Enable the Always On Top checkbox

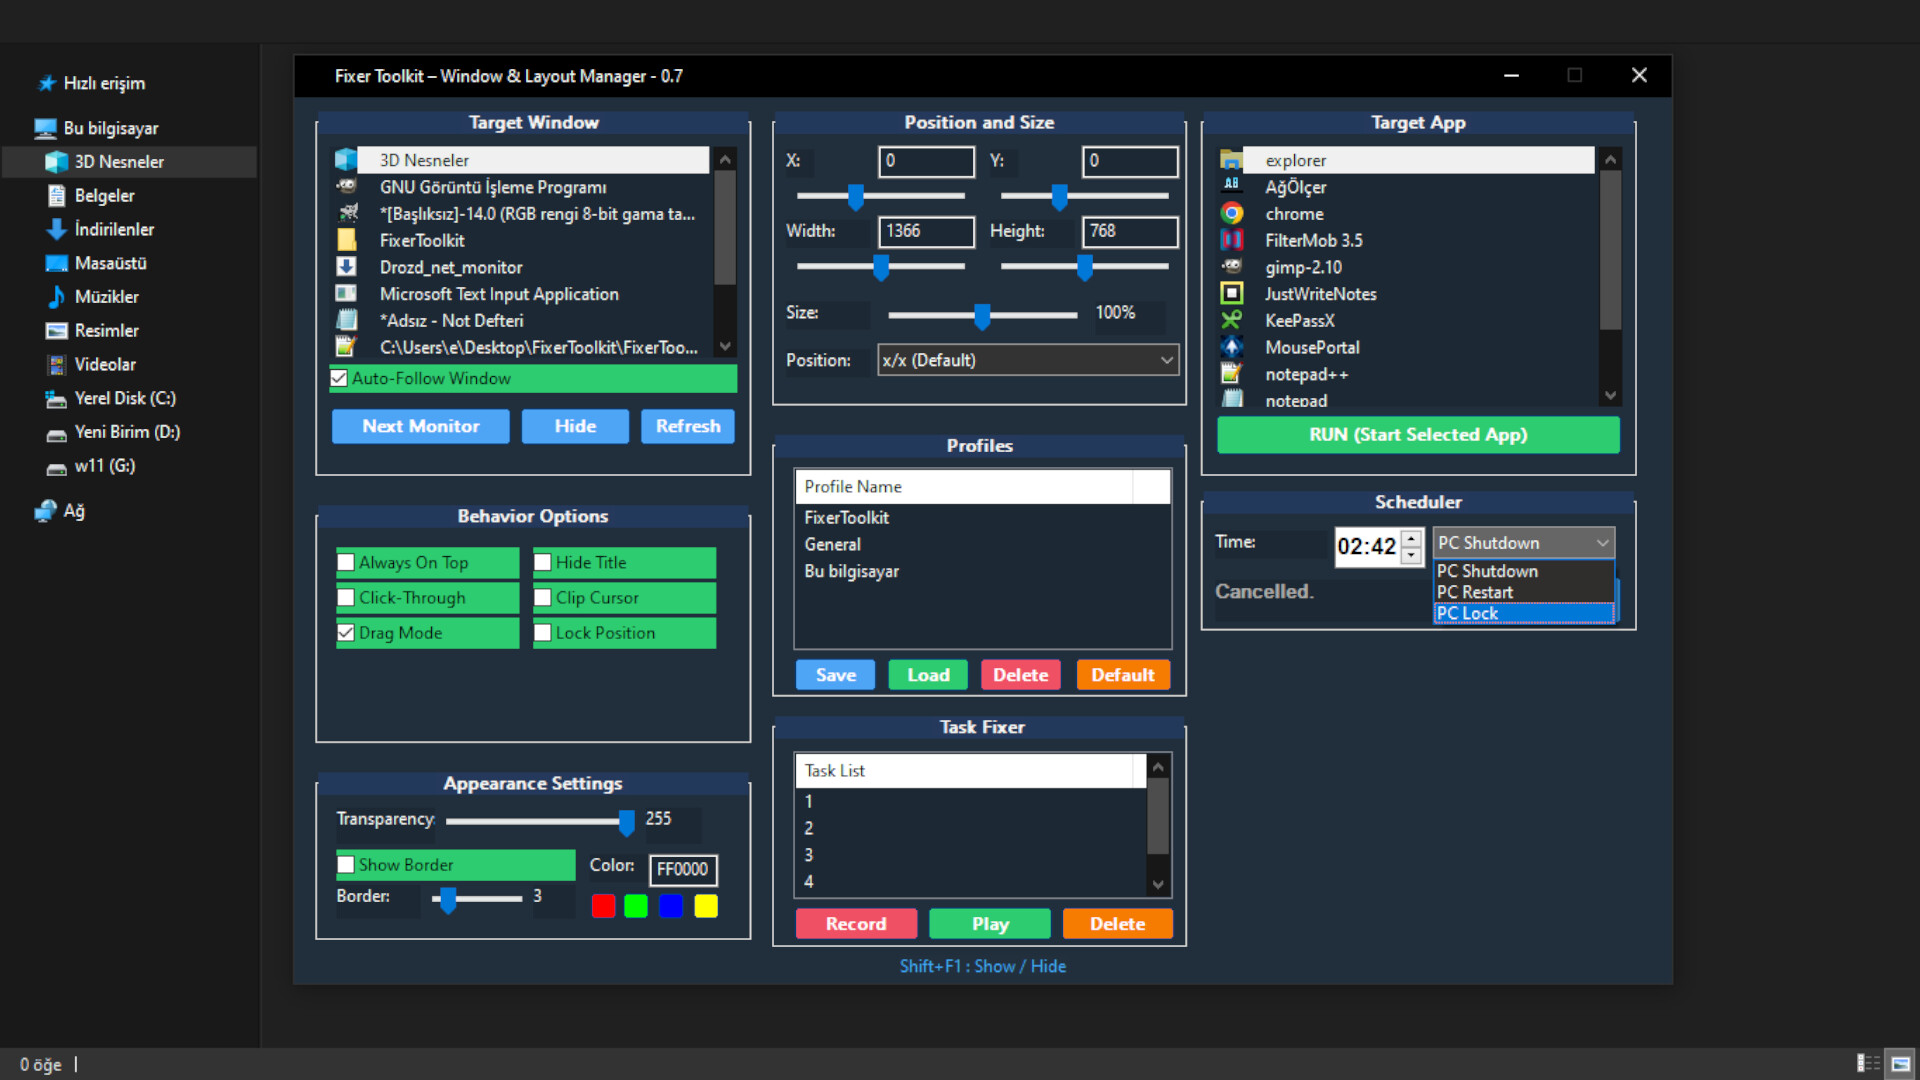coord(345,562)
